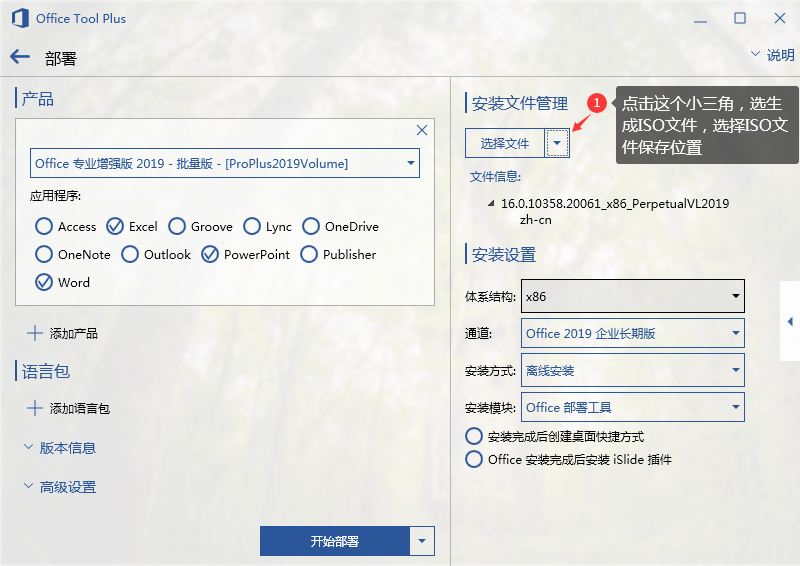Click the Office Tool Plus logo icon
The width and height of the screenshot is (800, 566).
(20, 18)
